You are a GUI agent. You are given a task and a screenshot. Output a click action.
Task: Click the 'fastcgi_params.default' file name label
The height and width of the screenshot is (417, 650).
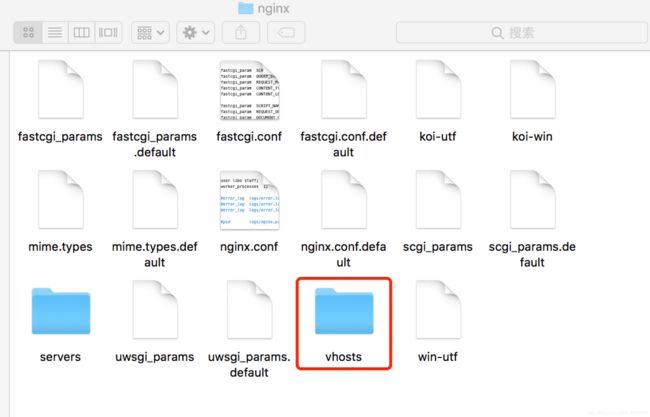coord(155,144)
